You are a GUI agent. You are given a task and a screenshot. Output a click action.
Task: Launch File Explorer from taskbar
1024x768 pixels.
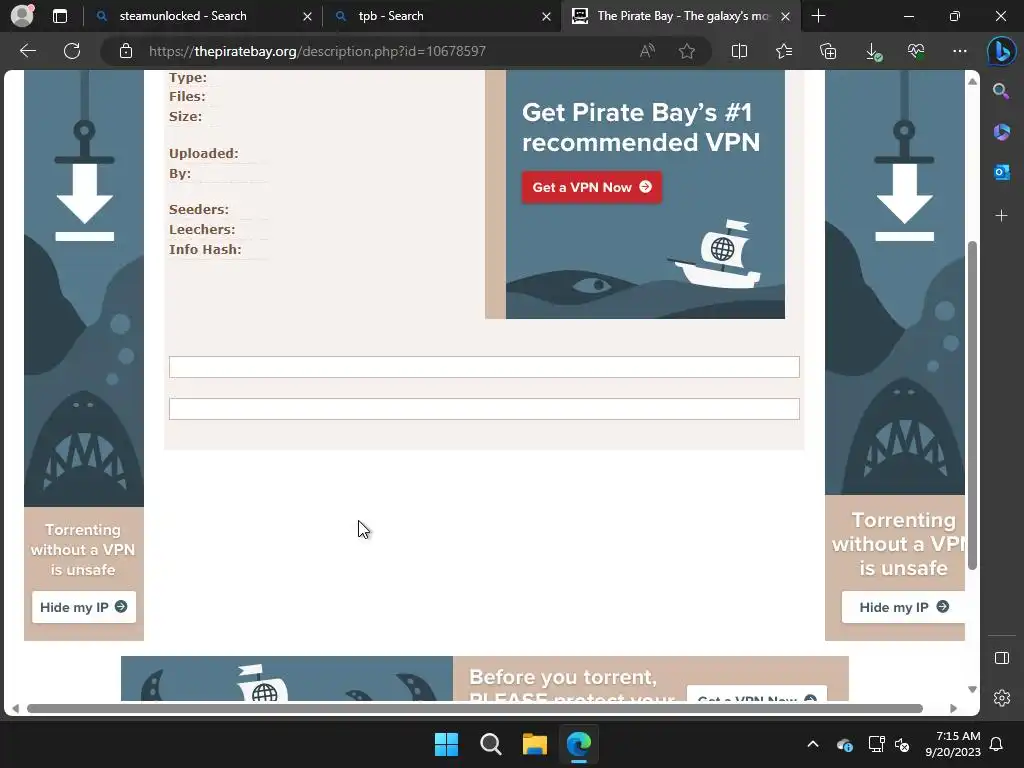pos(534,744)
